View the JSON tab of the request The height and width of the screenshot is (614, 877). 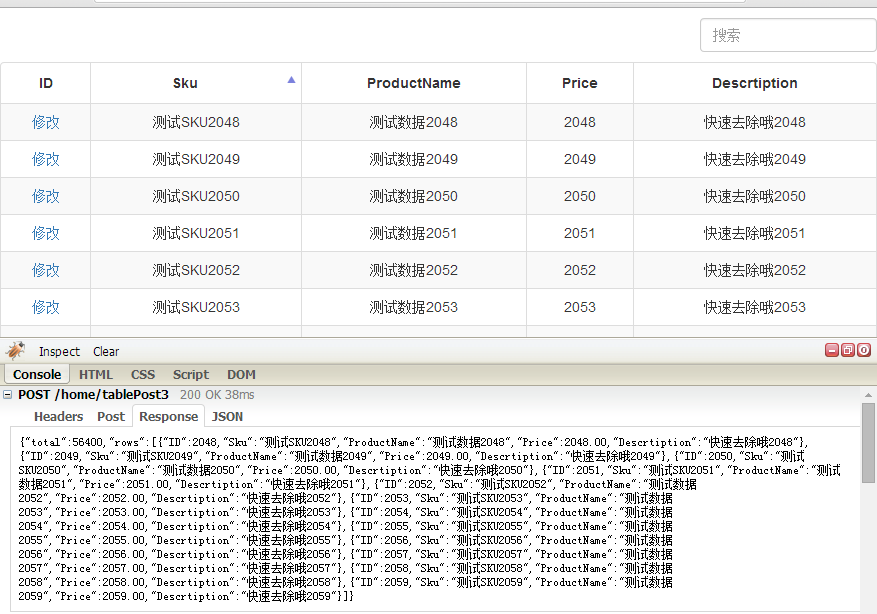pos(227,417)
